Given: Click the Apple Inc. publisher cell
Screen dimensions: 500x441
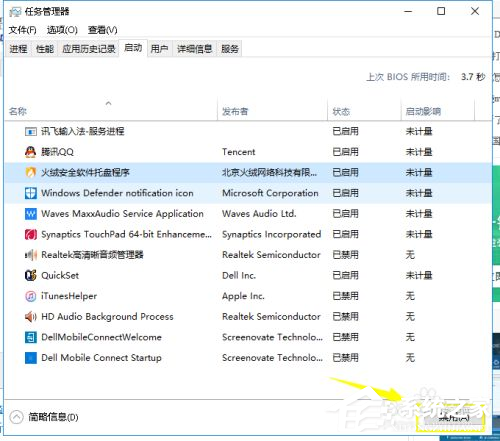Looking at the screenshot, I should [243, 296].
